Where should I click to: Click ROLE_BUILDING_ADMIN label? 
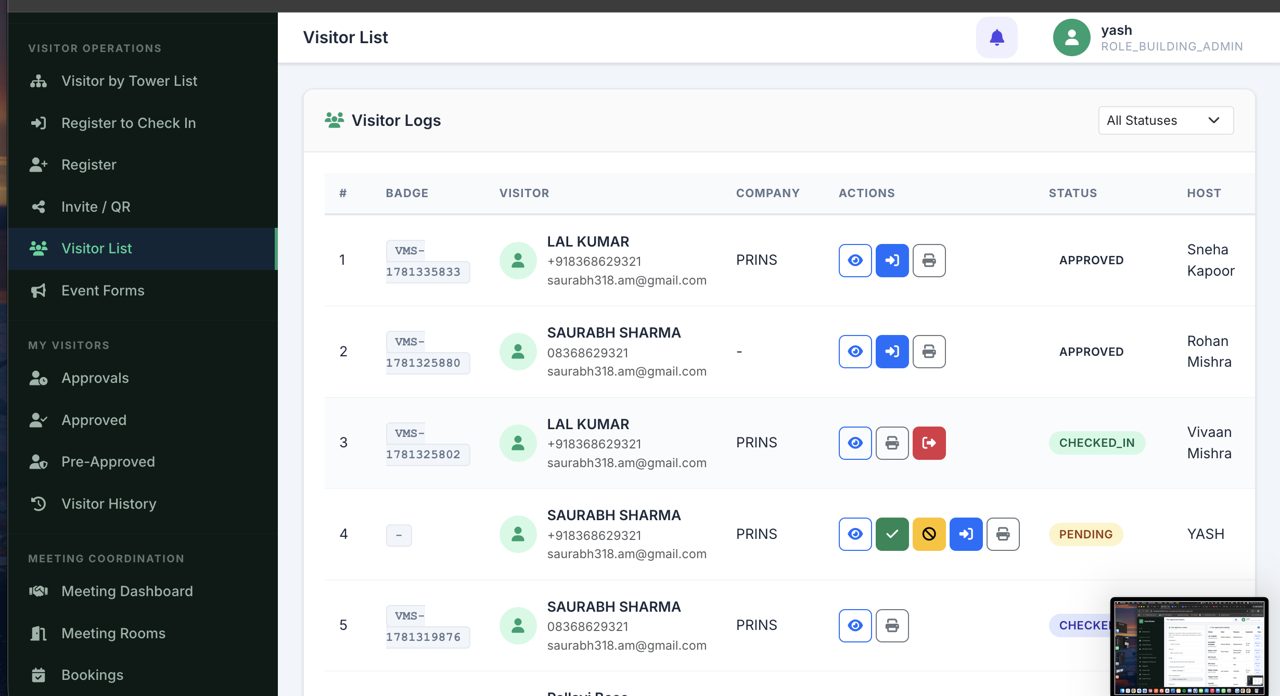(1172, 47)
